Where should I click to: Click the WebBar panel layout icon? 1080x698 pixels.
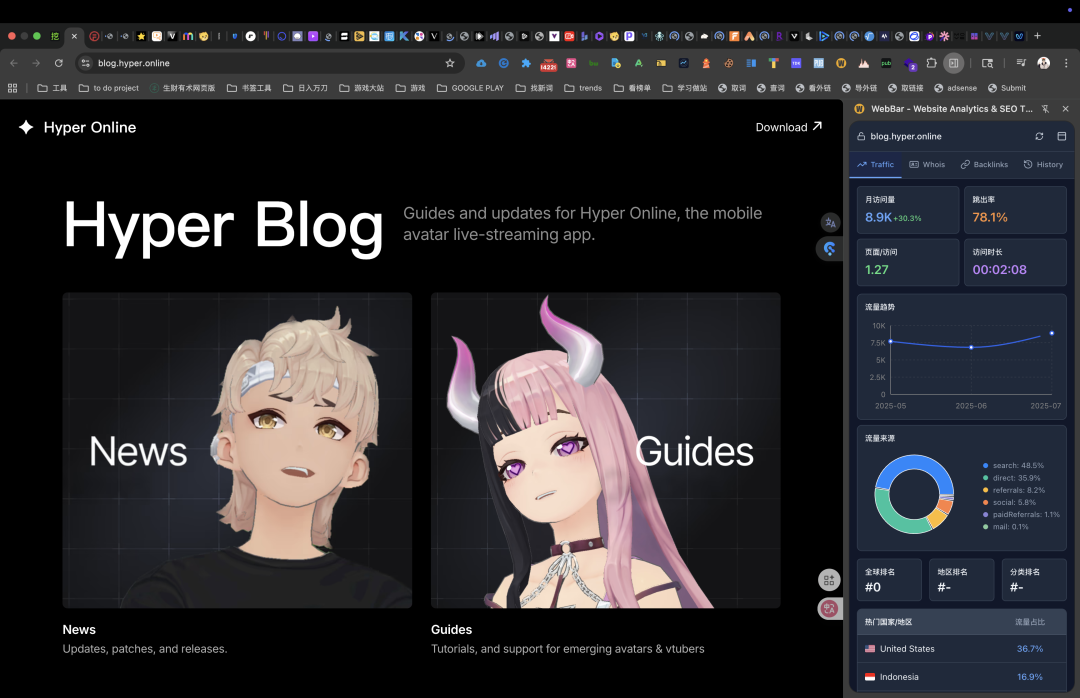pyautogui.click(x=1061, y=136)
